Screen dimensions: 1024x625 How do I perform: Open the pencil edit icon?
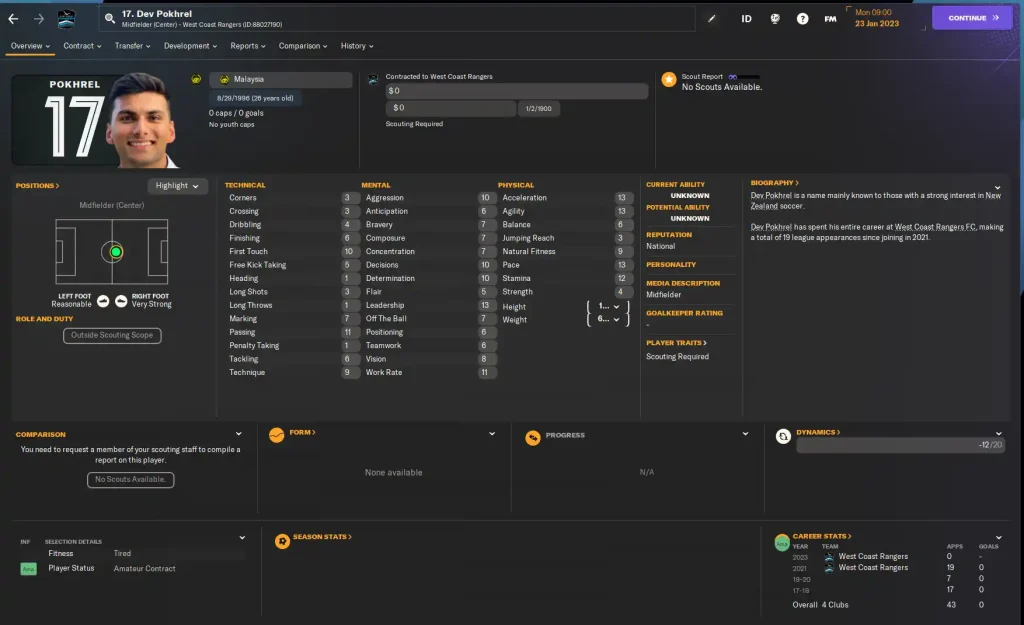point(712,19)
